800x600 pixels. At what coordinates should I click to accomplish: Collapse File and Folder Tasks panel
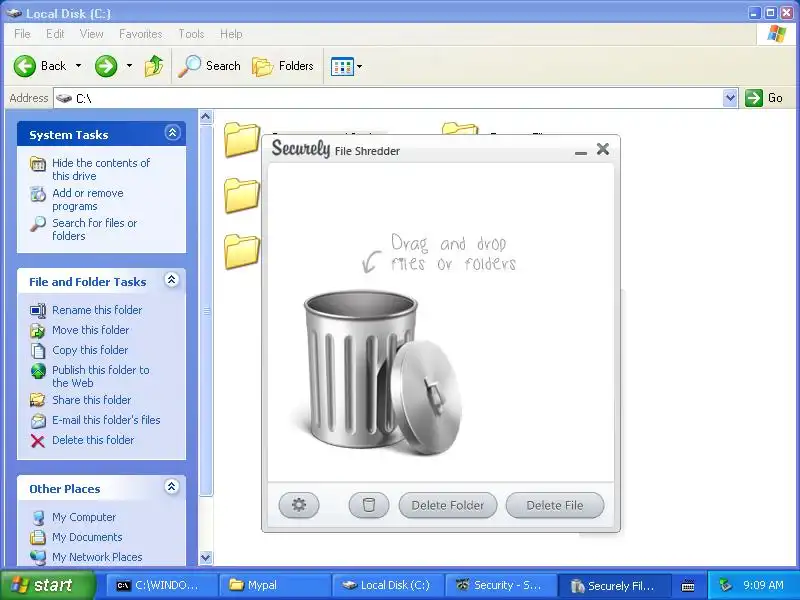[171, 280]
